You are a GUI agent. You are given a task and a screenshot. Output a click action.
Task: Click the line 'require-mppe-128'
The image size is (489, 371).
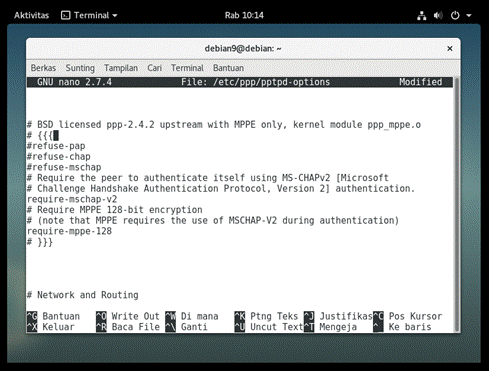click(x=69, y=231)
